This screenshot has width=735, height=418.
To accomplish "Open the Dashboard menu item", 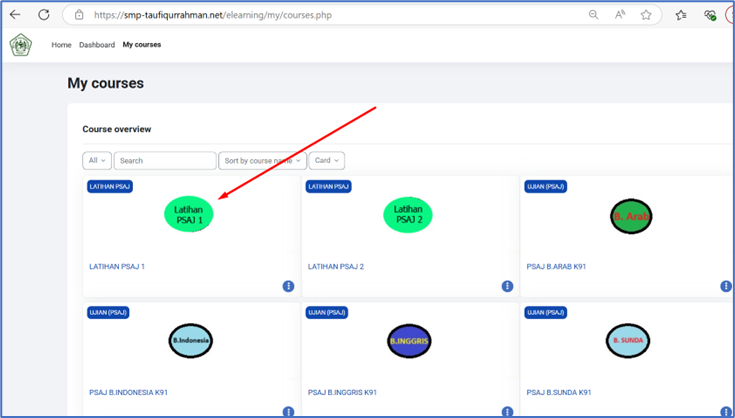I will (x=97, y=45).
